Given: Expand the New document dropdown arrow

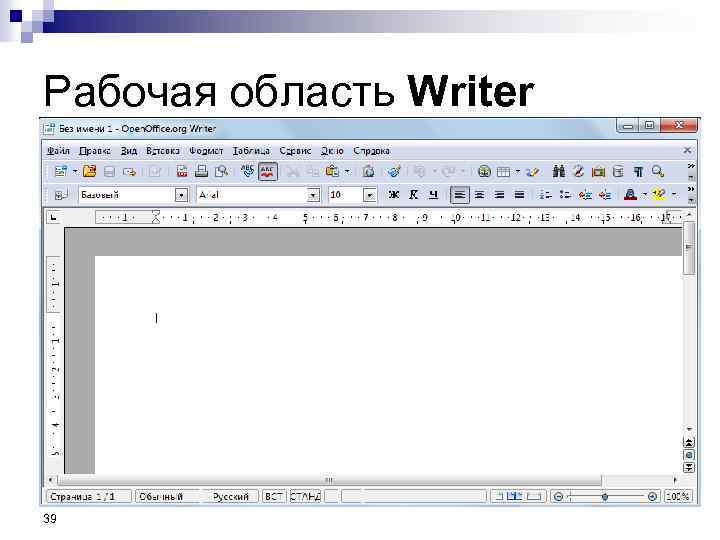Looking at the screenshot, I should click(x=75, y=172).
